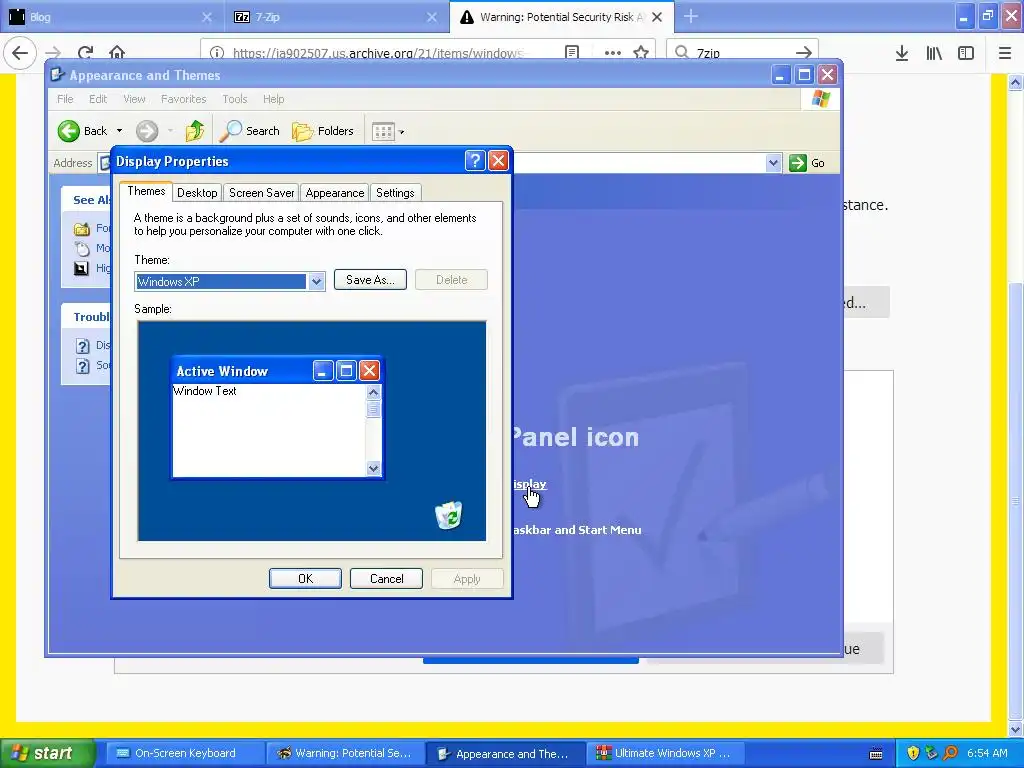Switch to Warning: Potential Se... taskbar item
Image resolution: width=1024 pixels, height=768 pixels.
[x=344, y=753]
